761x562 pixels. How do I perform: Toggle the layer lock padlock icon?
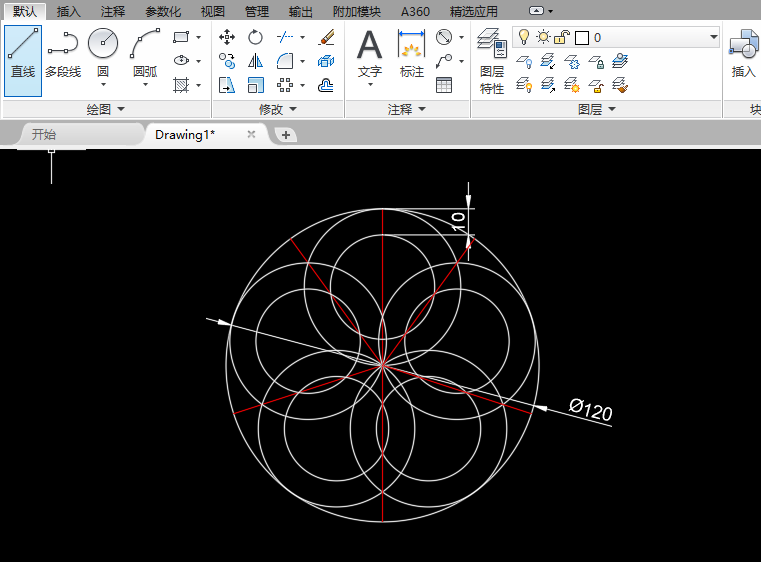click(562, 37)
